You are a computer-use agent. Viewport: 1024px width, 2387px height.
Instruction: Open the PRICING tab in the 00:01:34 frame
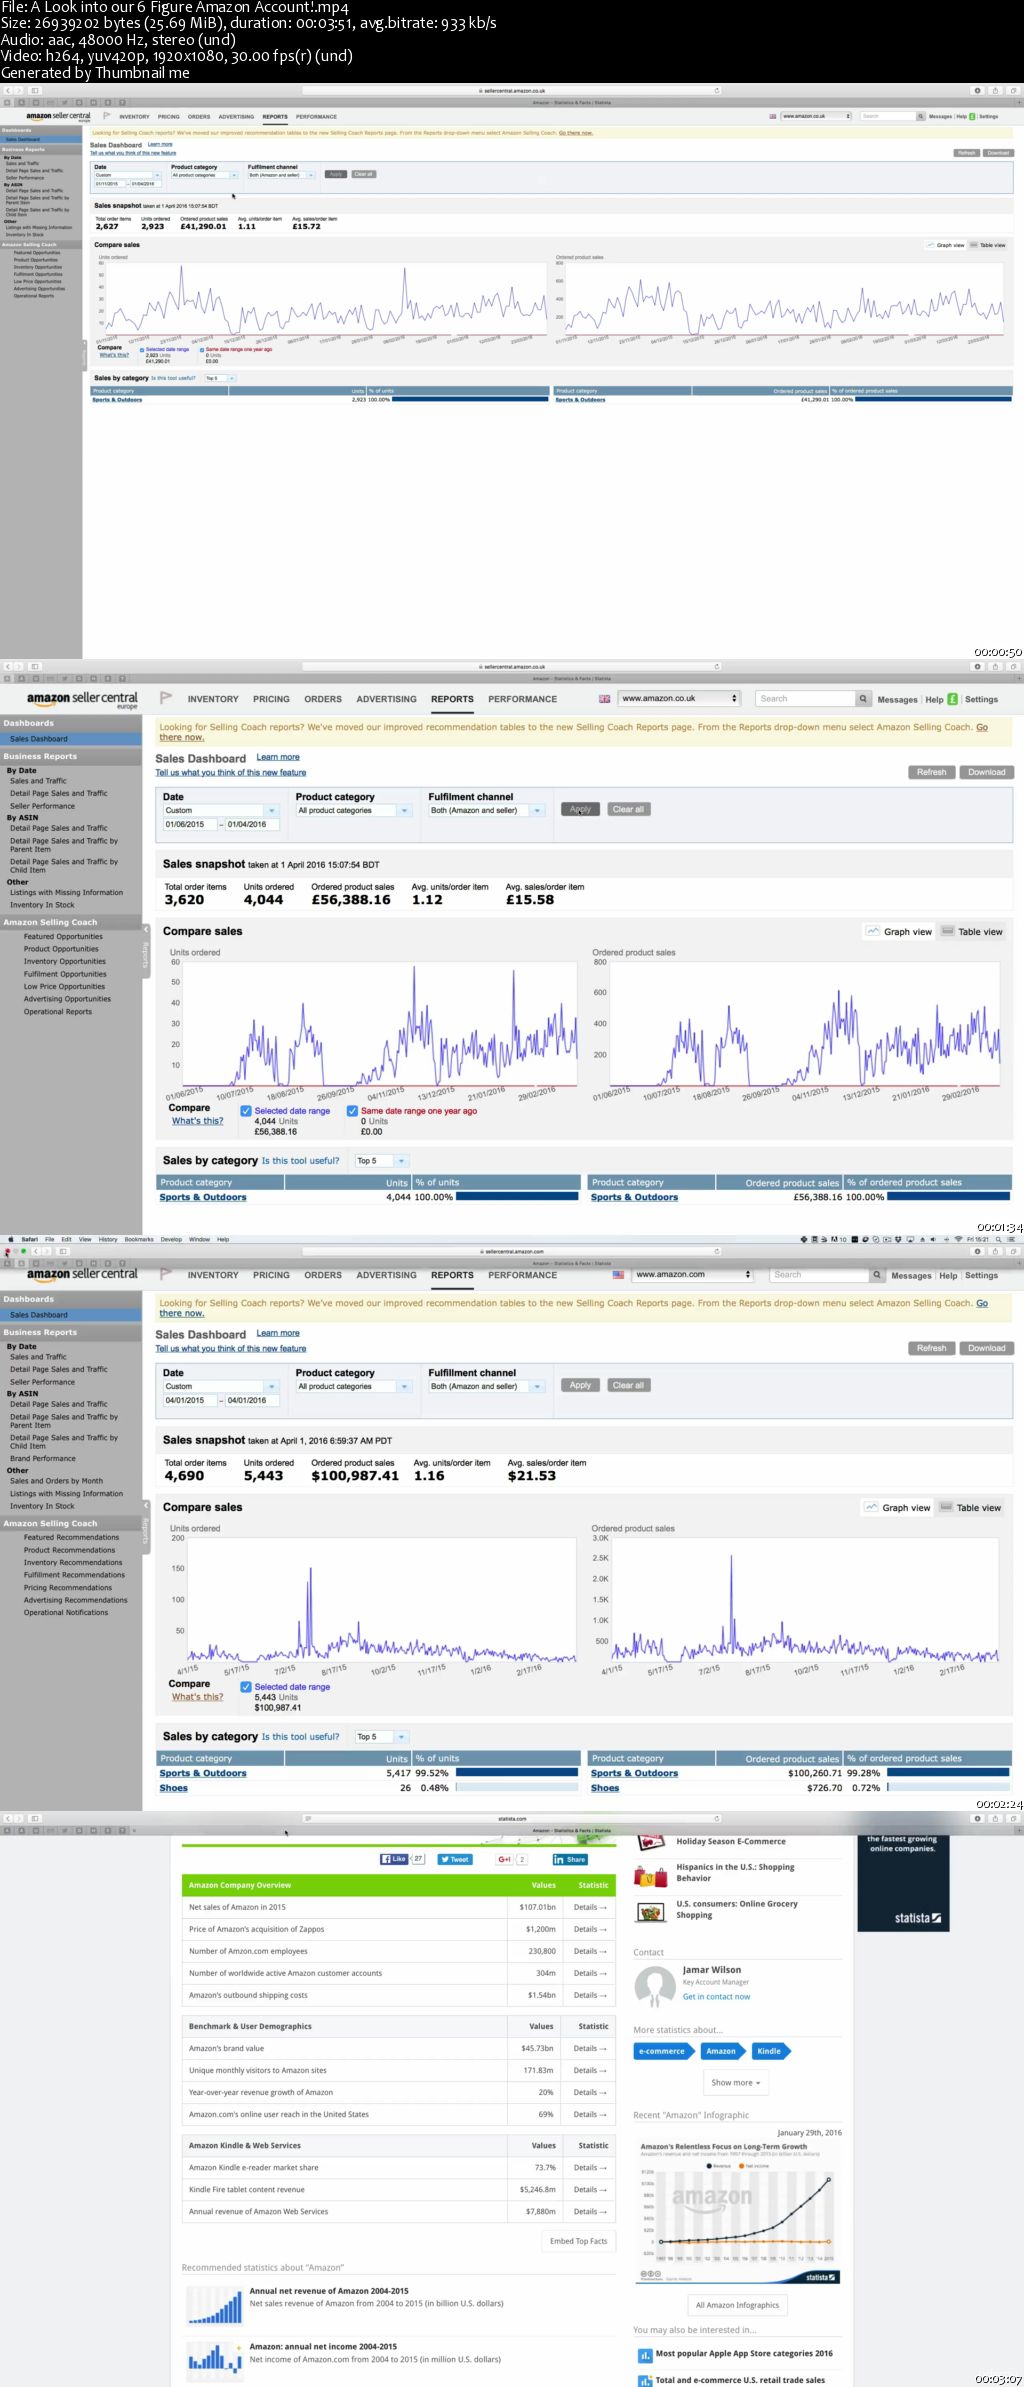click(271, 699)
